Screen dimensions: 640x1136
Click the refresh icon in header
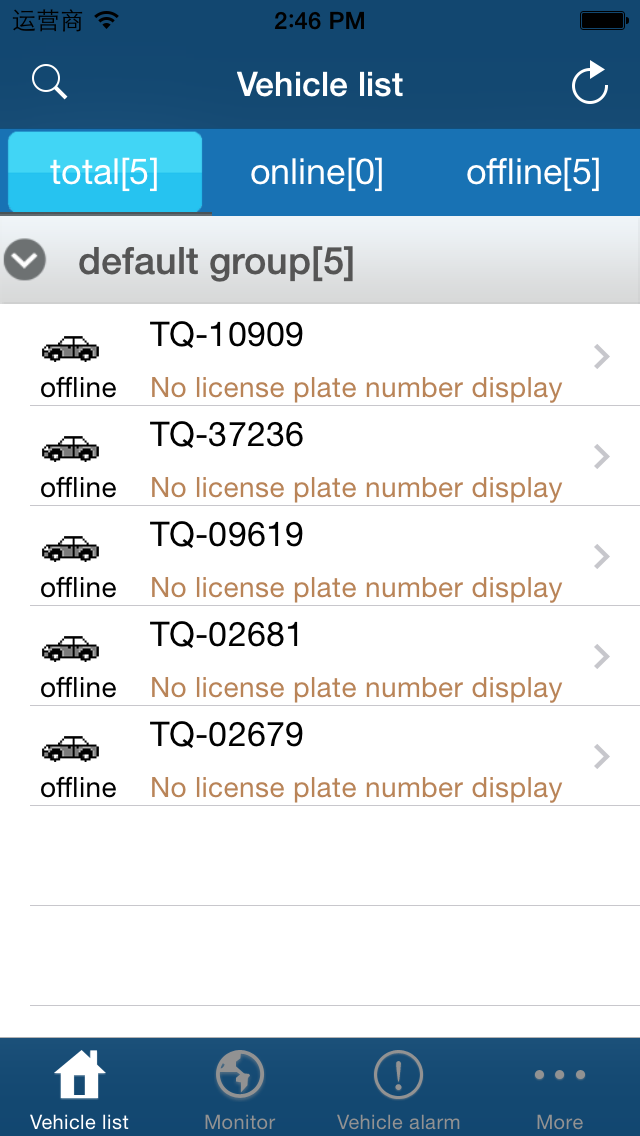point(590,84)
